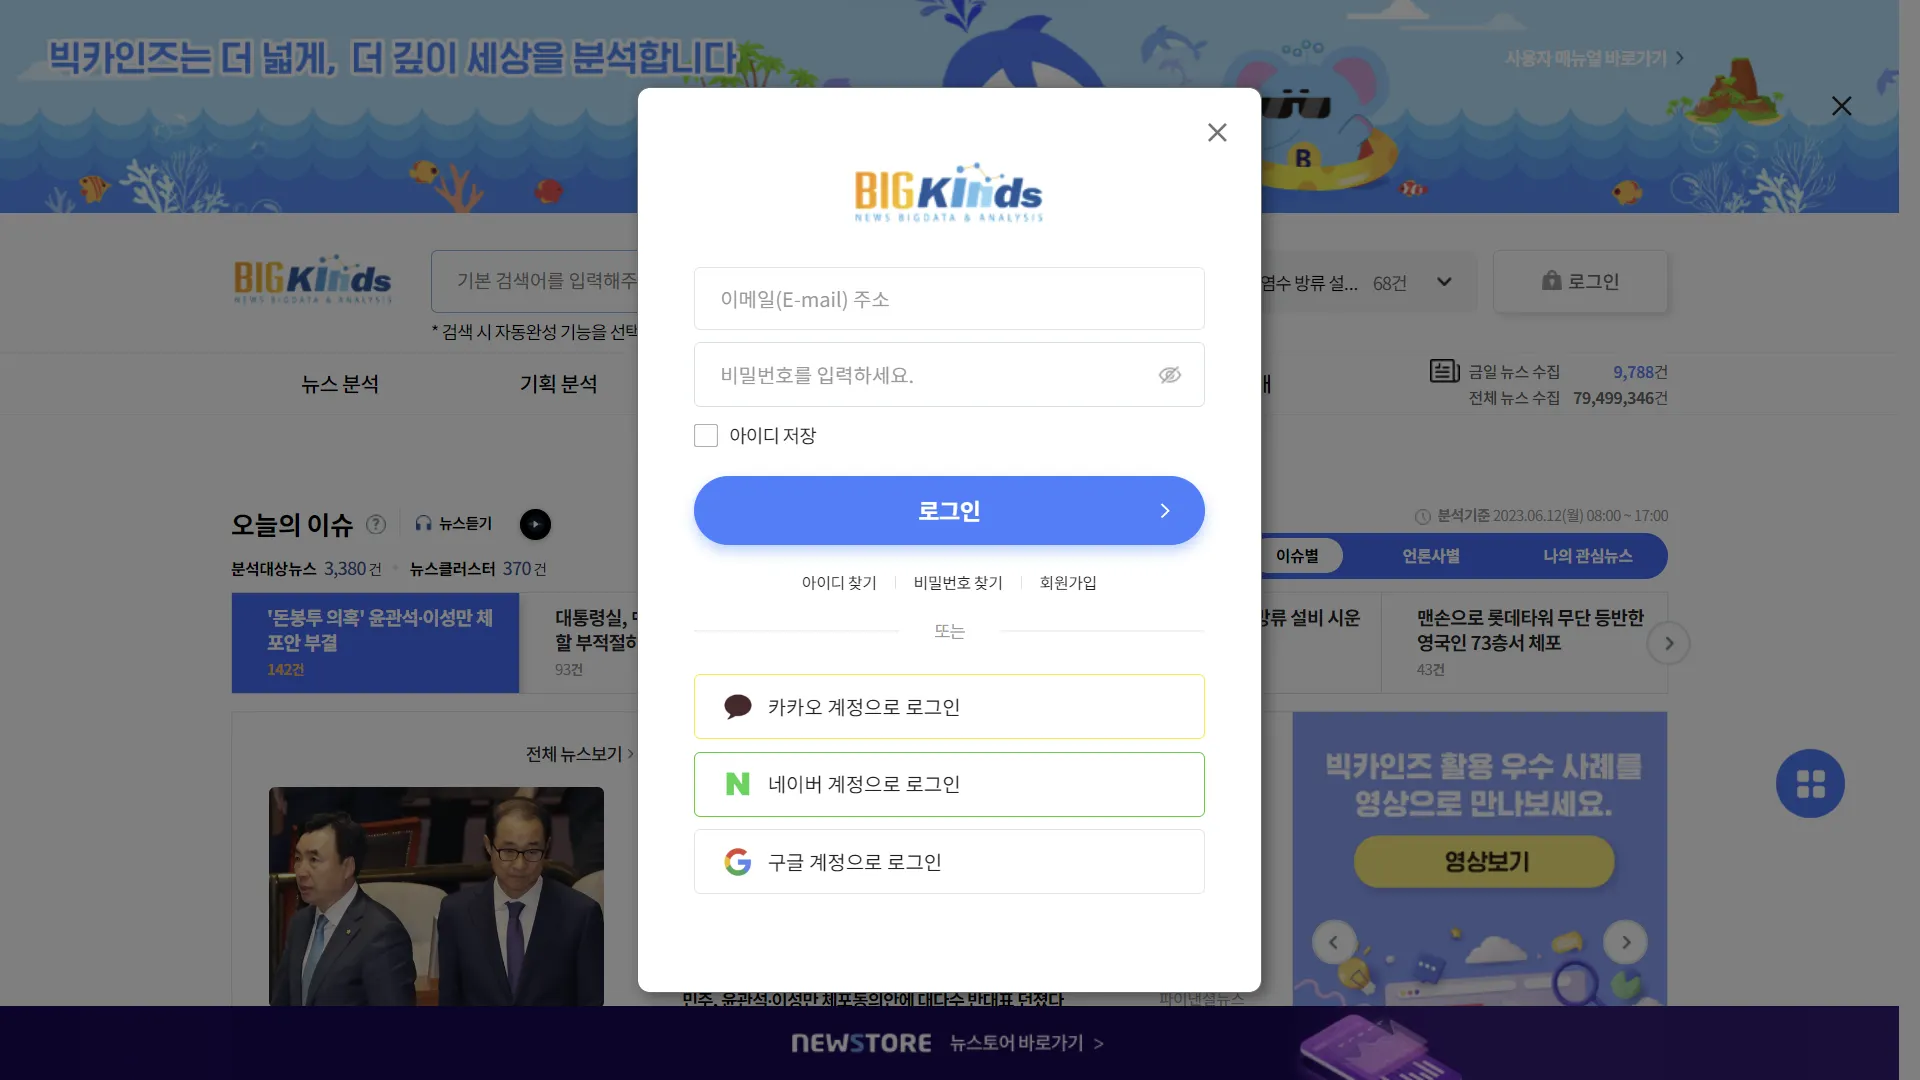Open the floating grid quick menu icon
This screenshot has height=1080, width=1920.
[x=1810, y=784]
